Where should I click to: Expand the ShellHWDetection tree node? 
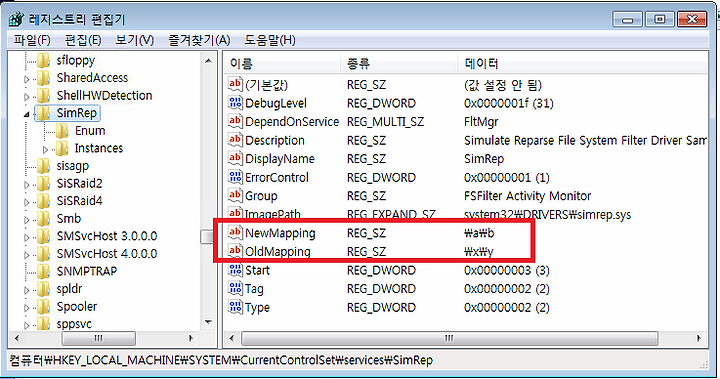point(27,97)
